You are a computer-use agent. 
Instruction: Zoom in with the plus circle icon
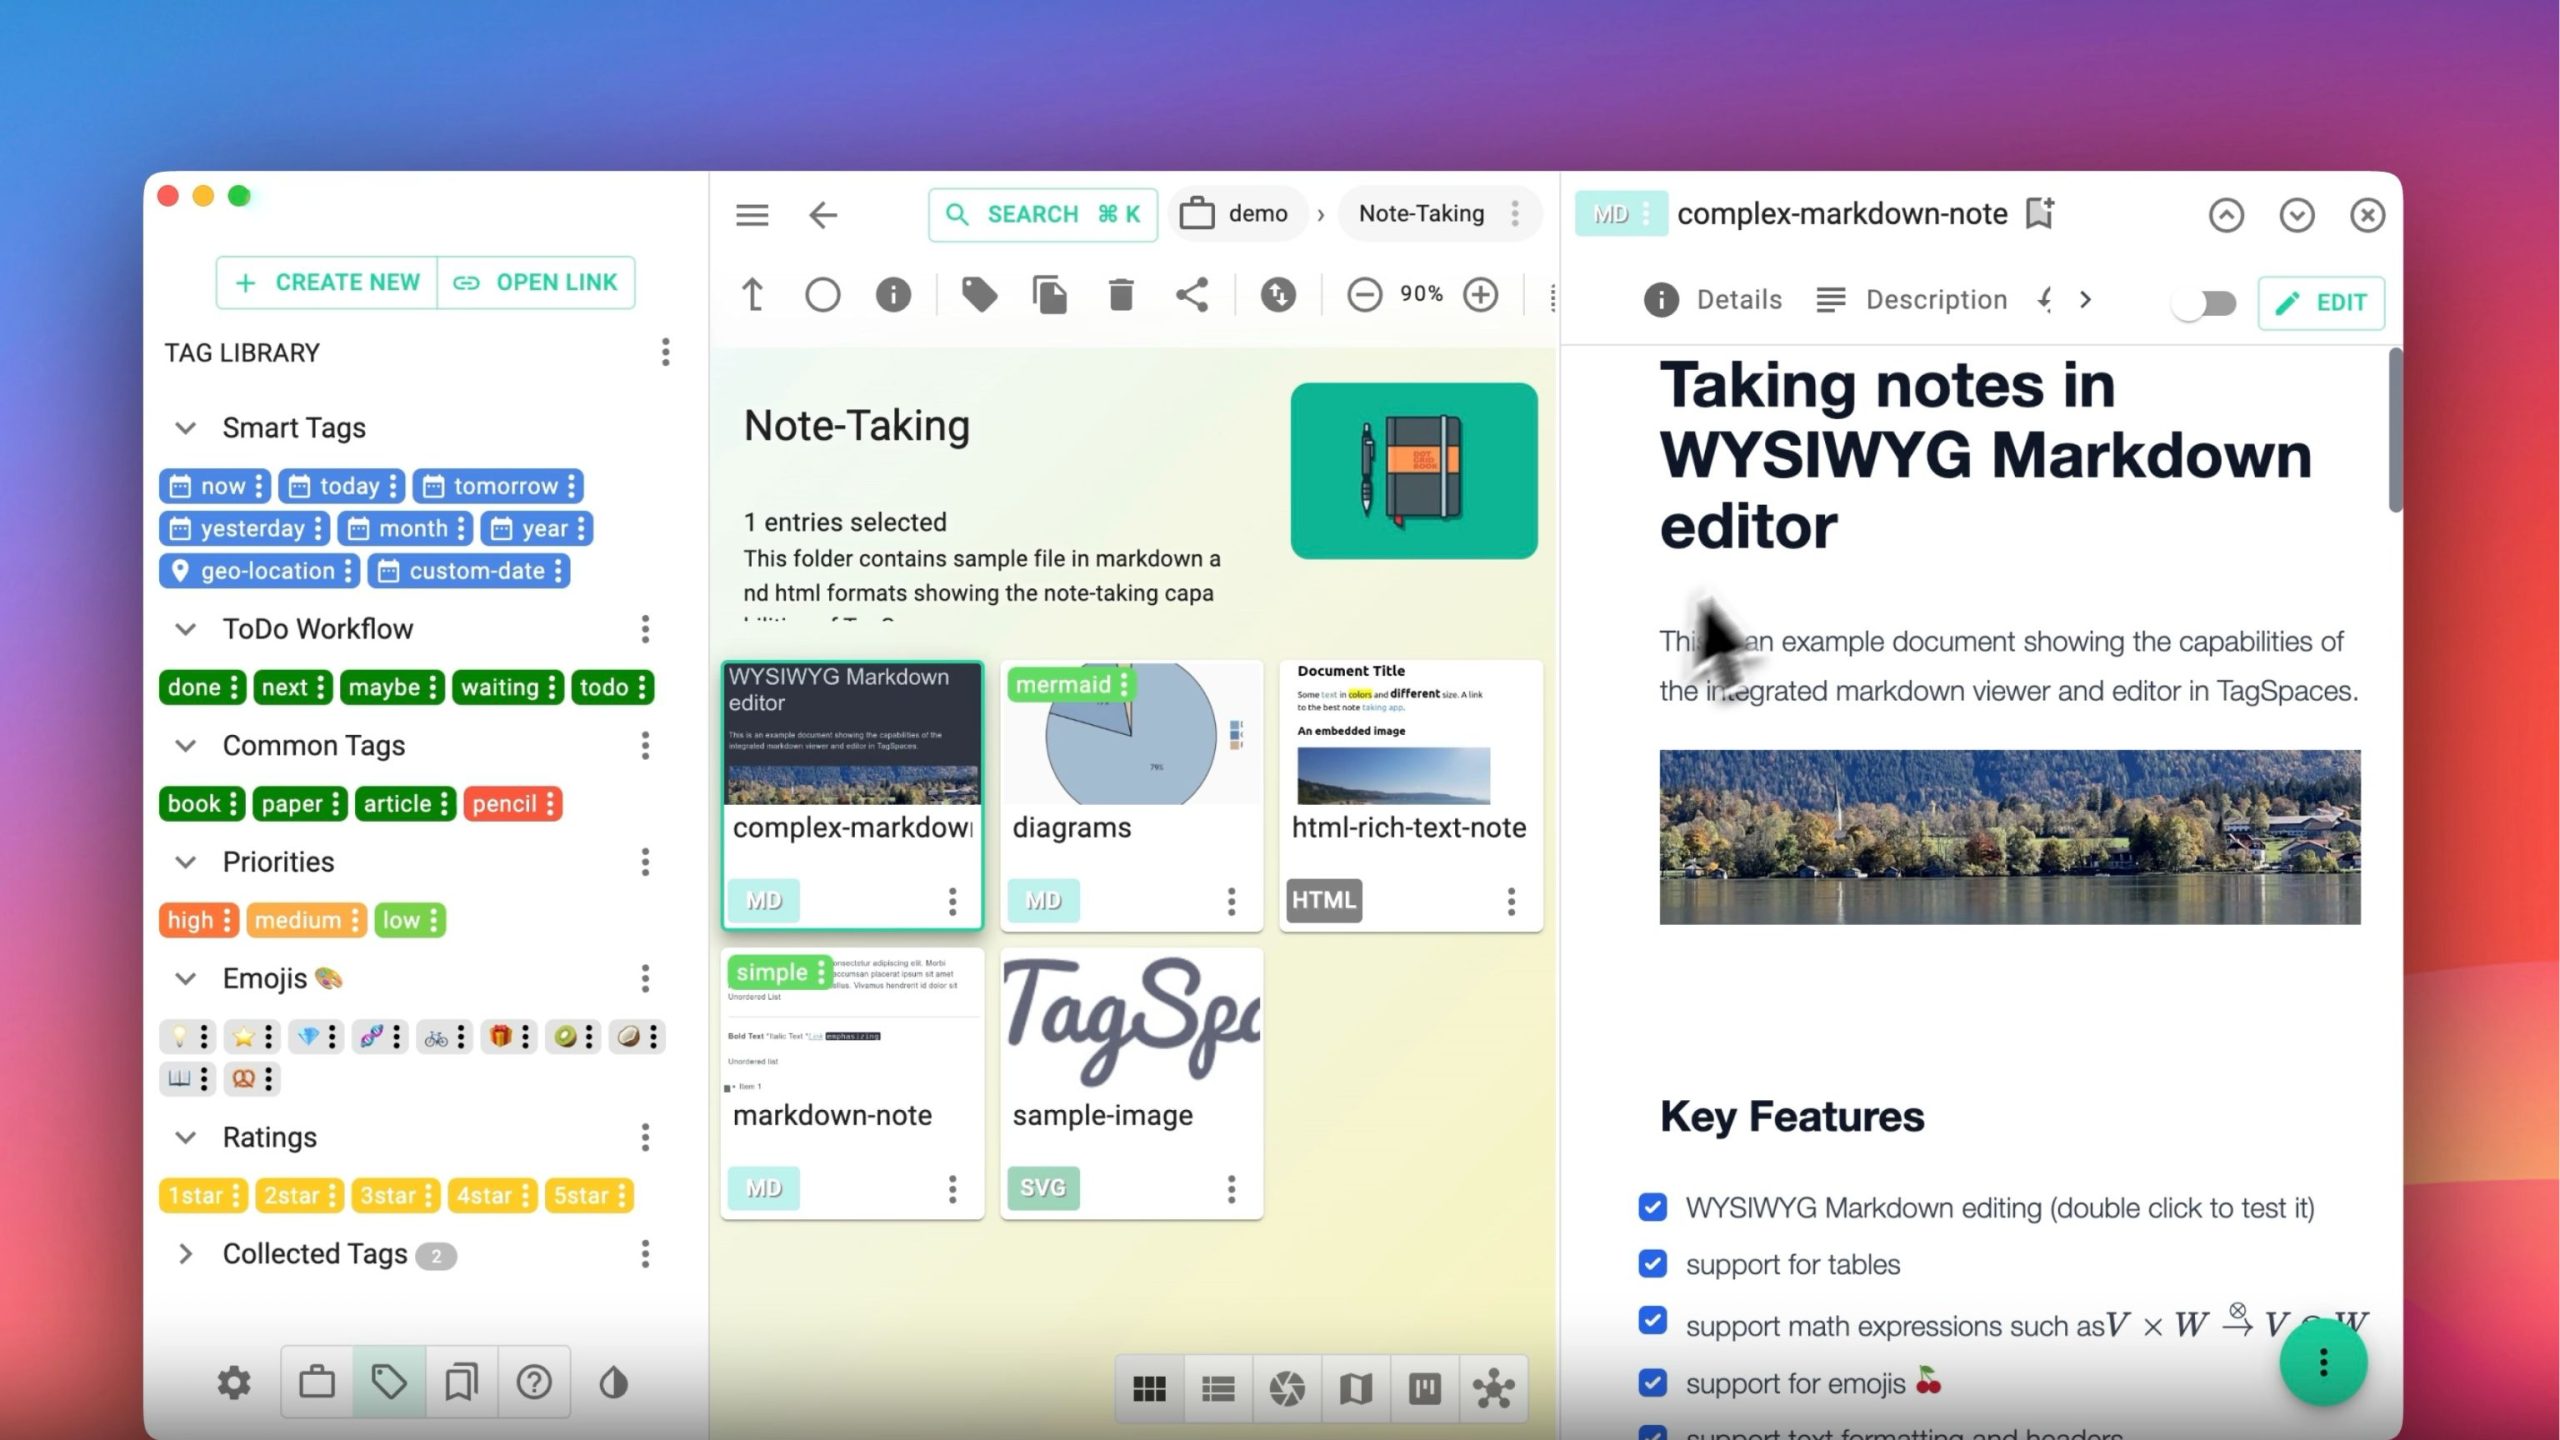pyautogui.click(x=1480, y=294)
